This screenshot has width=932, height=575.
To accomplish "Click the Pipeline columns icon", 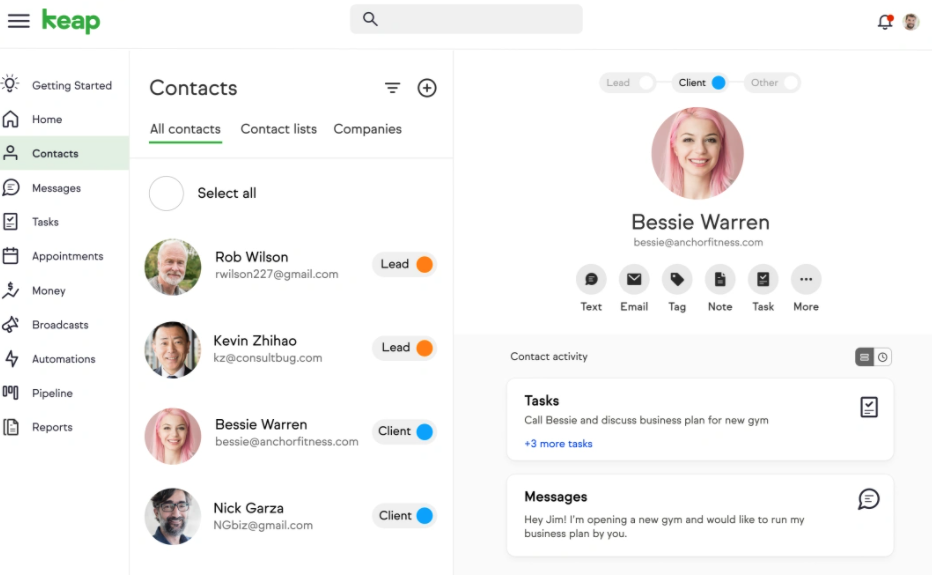I will coord(11,392).
